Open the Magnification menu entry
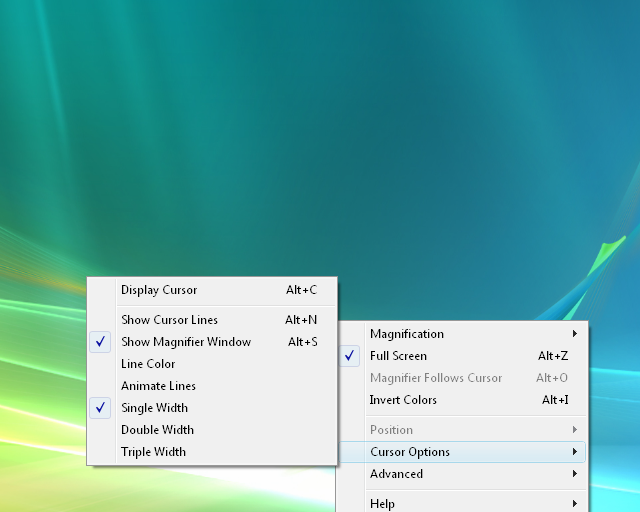The width and height of the screenshot is (640, 512). [x=407, y=334]
